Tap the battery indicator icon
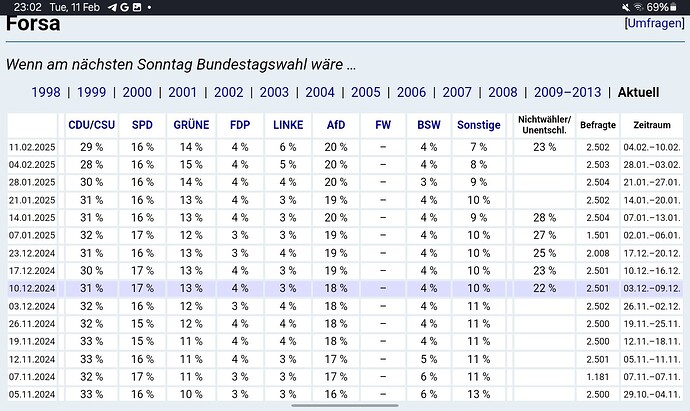 point(673,7)
